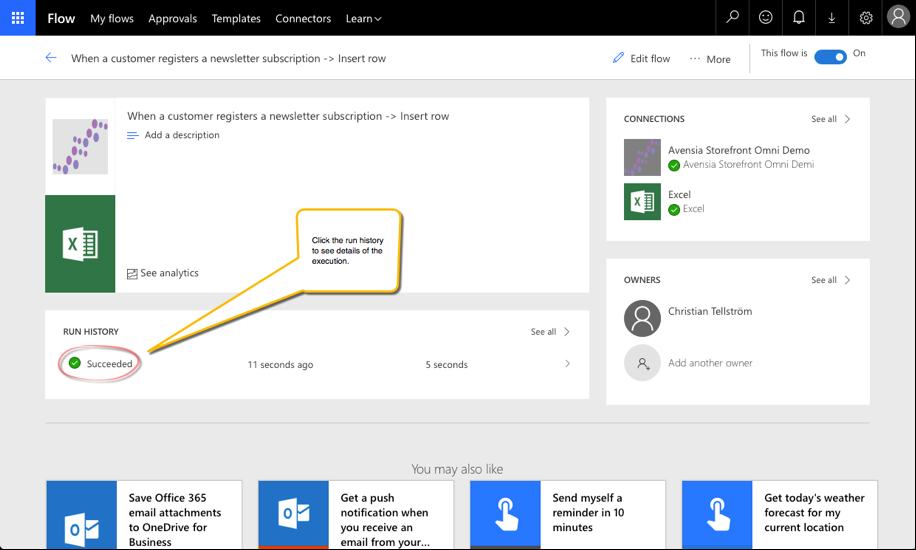
Task: Click the download arrow icon
Action: pyautogui.click(x=832, y=18)
